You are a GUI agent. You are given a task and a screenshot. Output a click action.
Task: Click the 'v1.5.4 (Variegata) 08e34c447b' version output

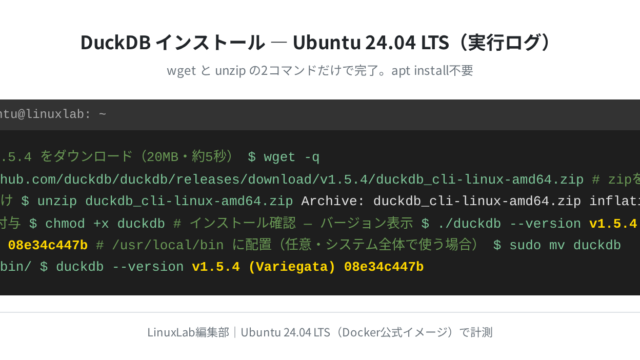pos(308,267)
